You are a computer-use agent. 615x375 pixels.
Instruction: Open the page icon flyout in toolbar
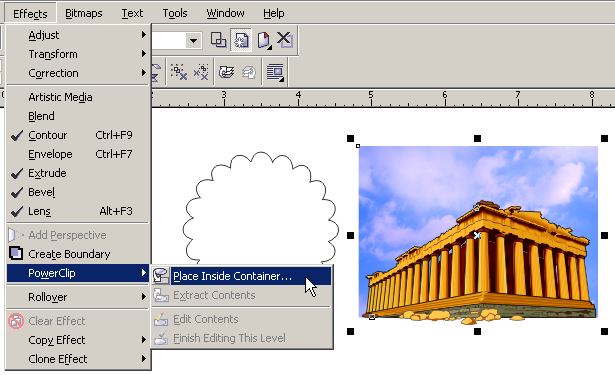tap(264, 40)
